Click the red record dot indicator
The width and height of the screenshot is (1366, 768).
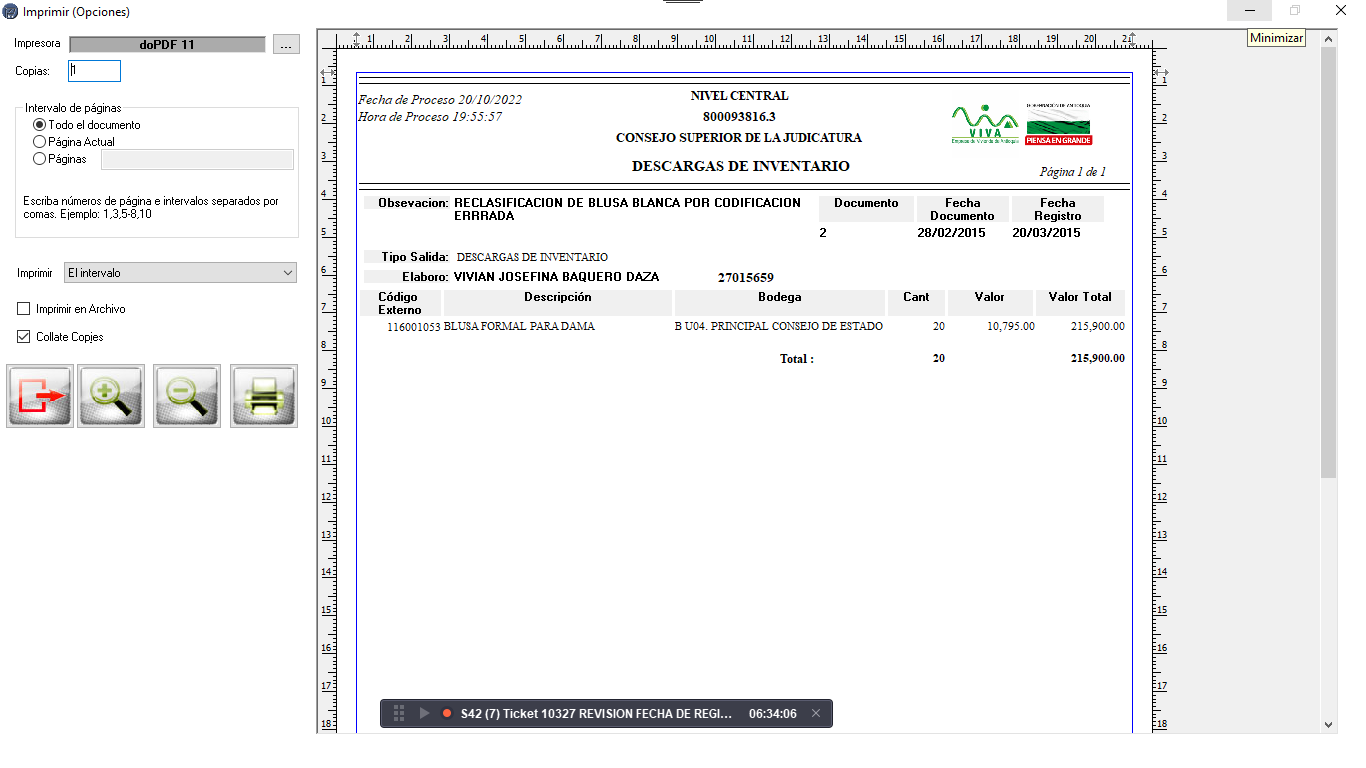447,713
